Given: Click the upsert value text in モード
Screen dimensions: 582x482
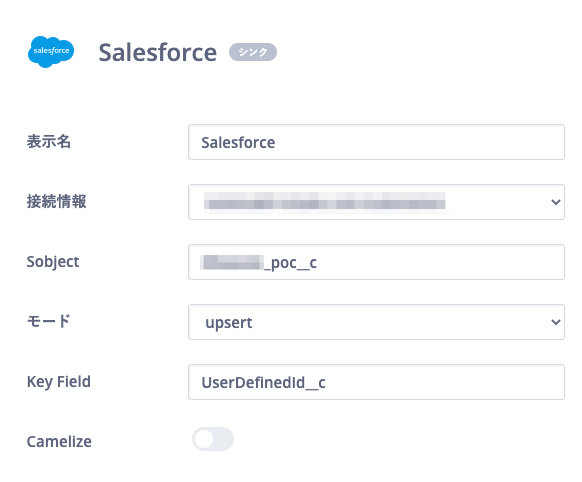Looking at the screenshot, I should pos(229,323).
